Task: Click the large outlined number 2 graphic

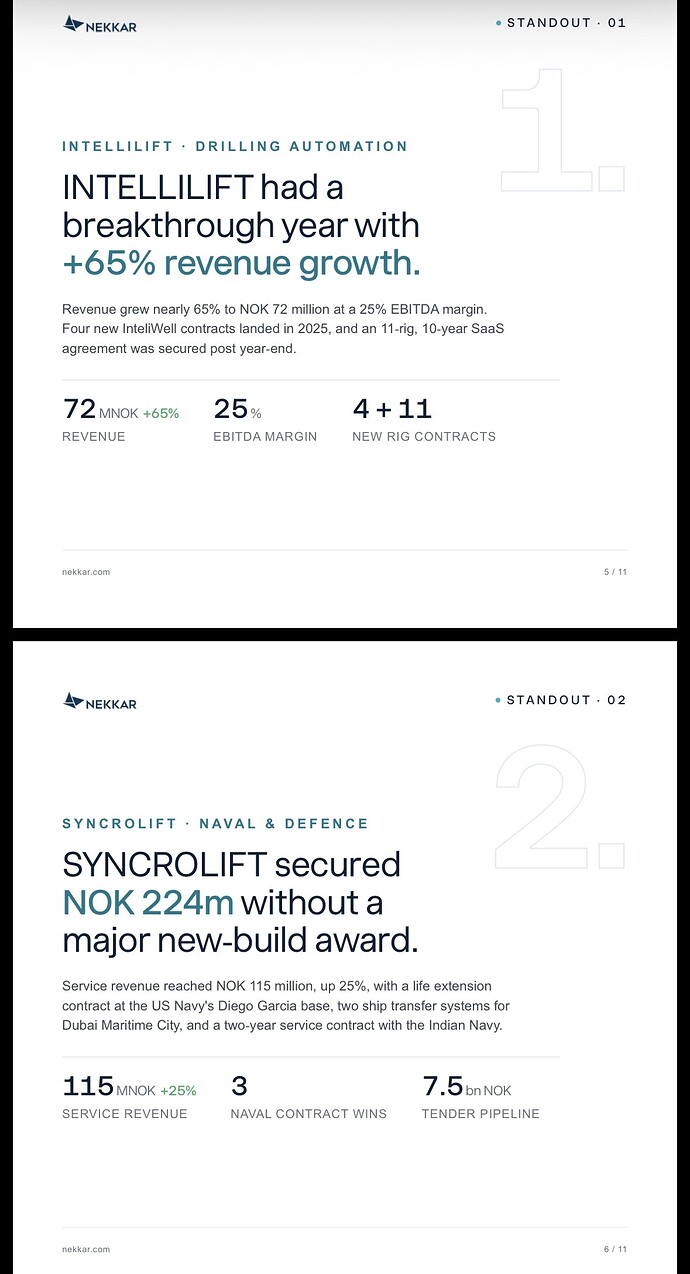Action: pyautogui.click(x=560, y=807)
